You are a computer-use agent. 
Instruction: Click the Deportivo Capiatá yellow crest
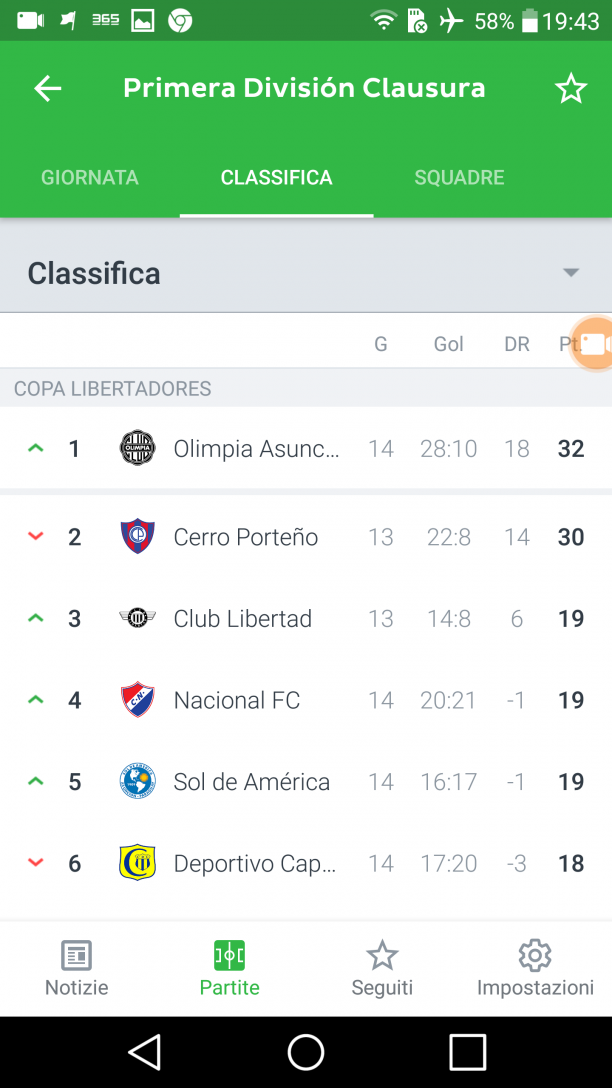point(137,863)
